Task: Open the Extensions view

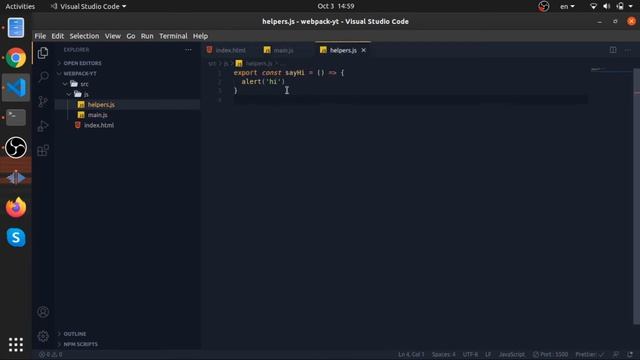Action: click(x=43, y=150)
